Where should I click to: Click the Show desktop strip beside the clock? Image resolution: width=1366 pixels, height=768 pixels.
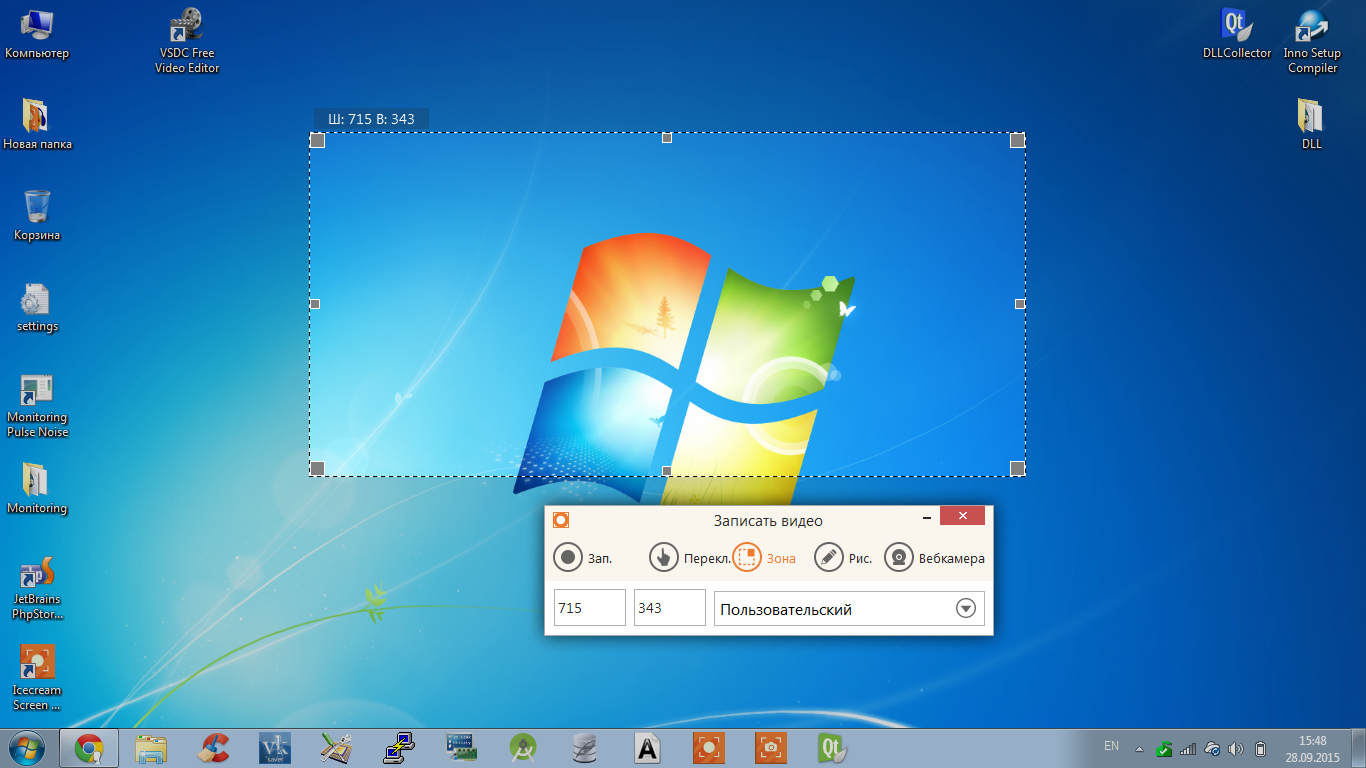coord(1358,748)
